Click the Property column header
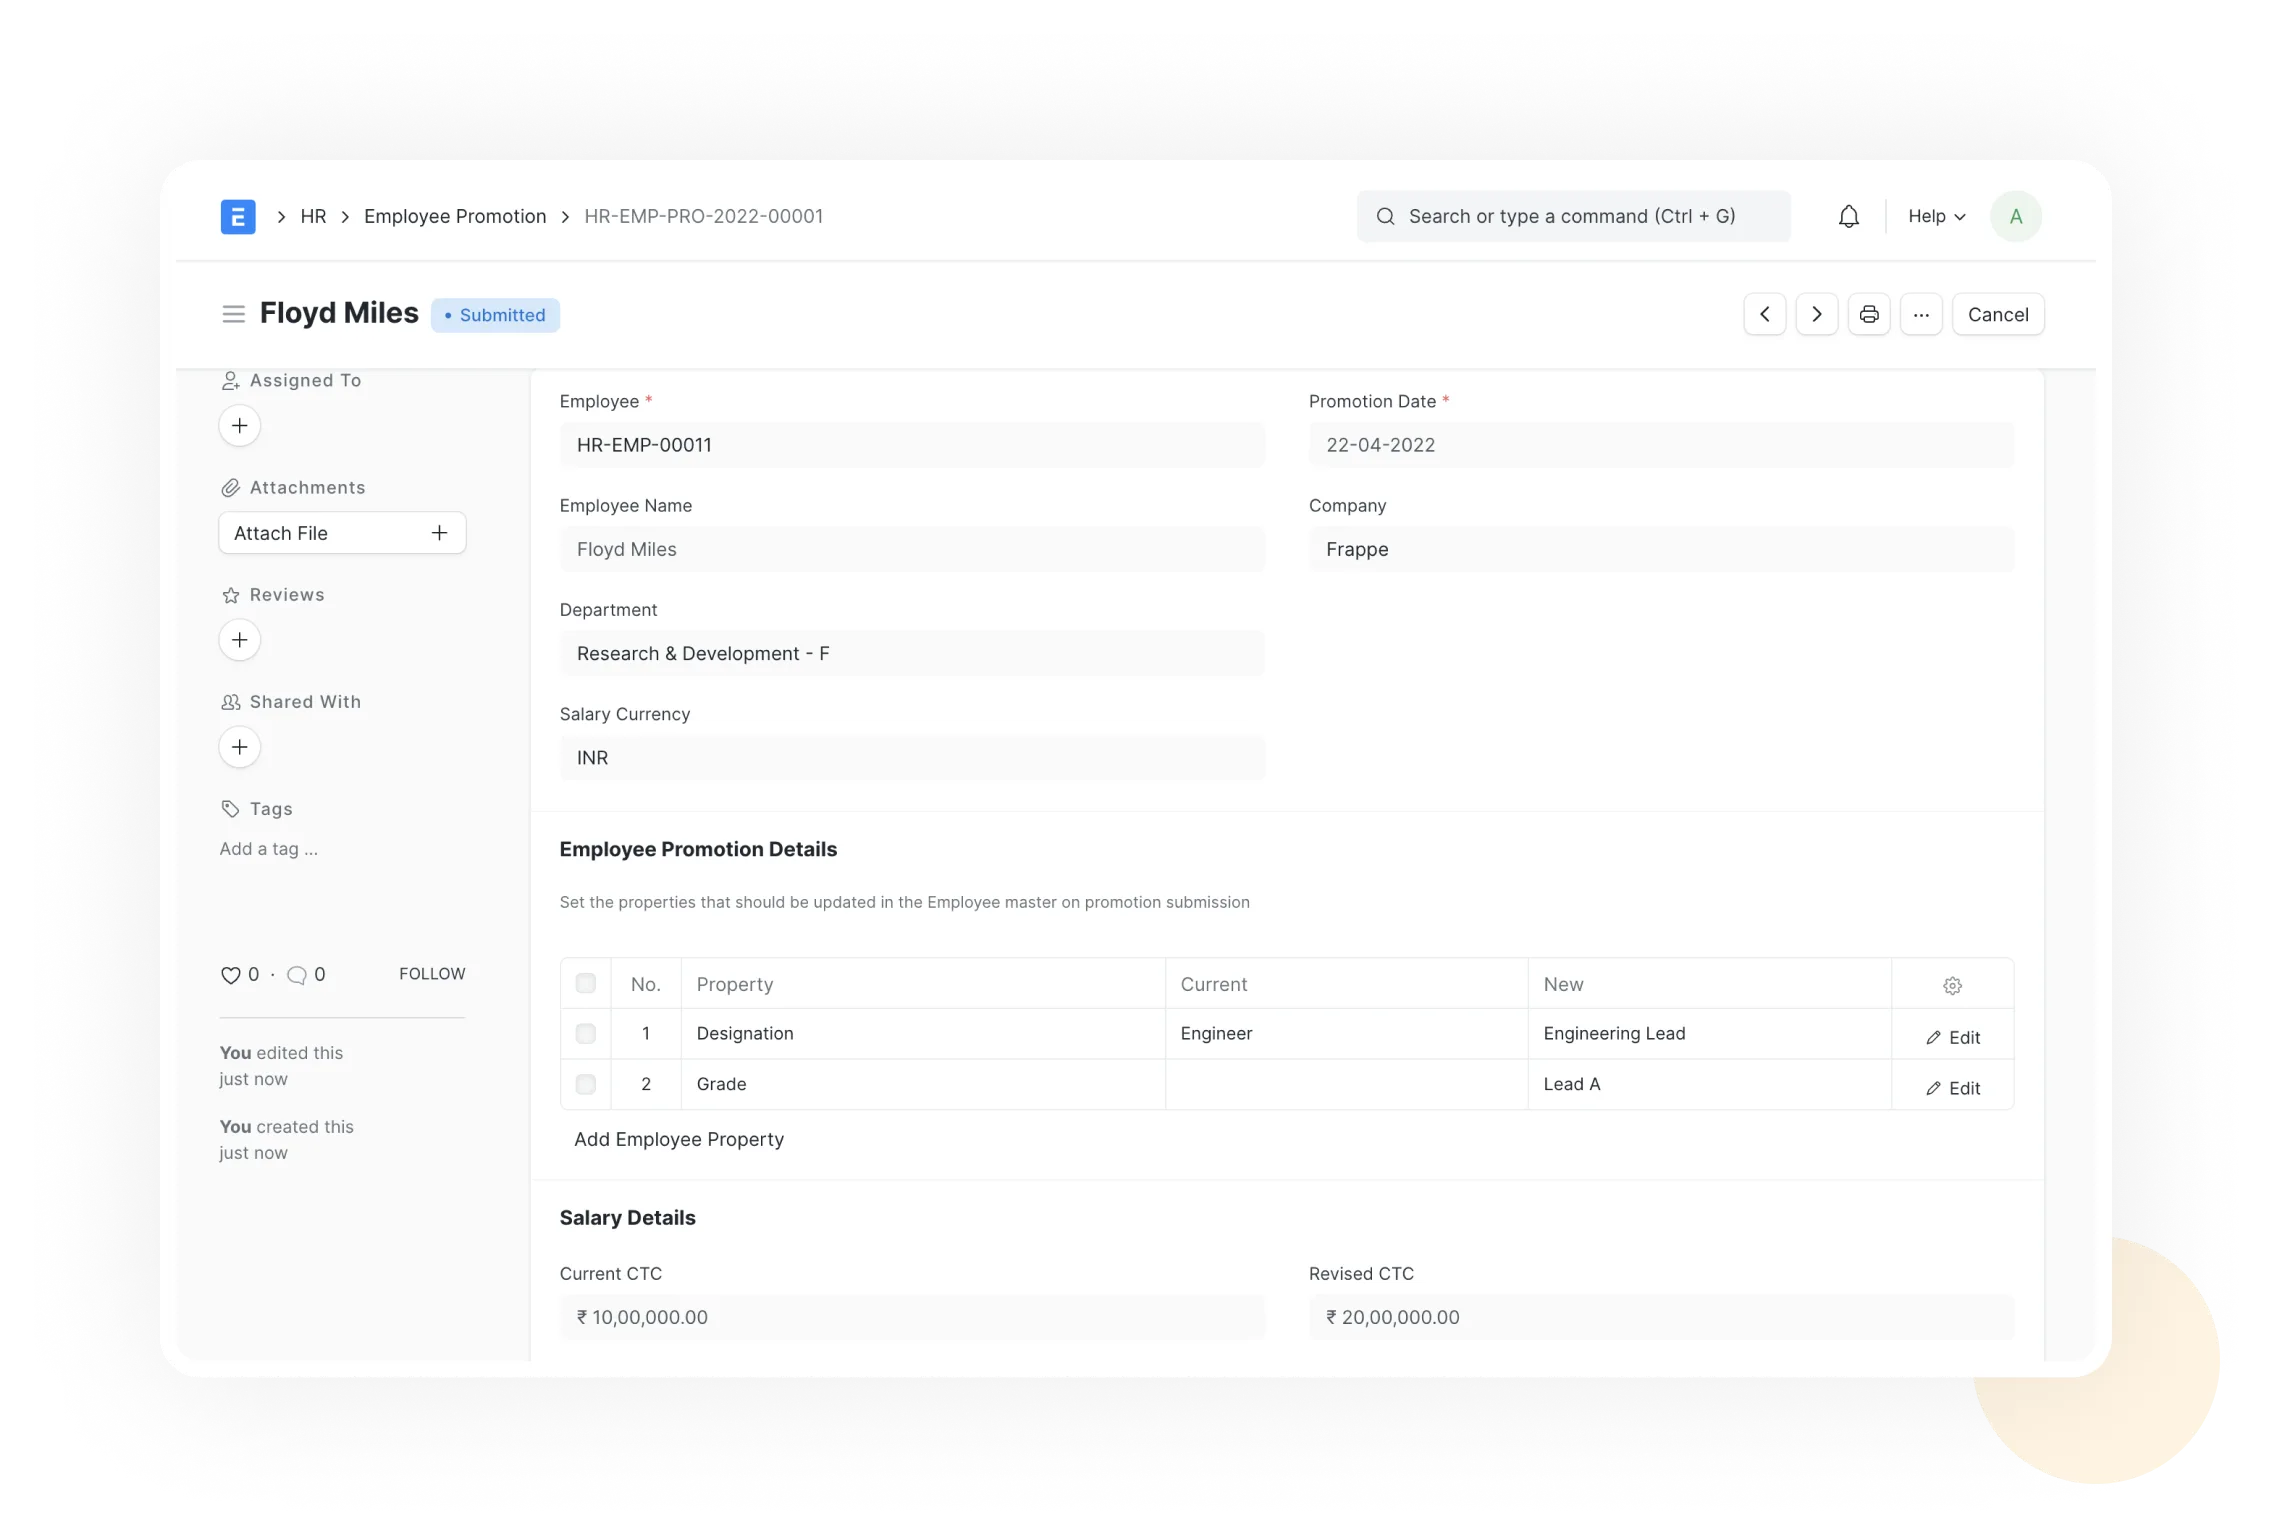This screenshot has height=1538, width=2272. point(923,984)
